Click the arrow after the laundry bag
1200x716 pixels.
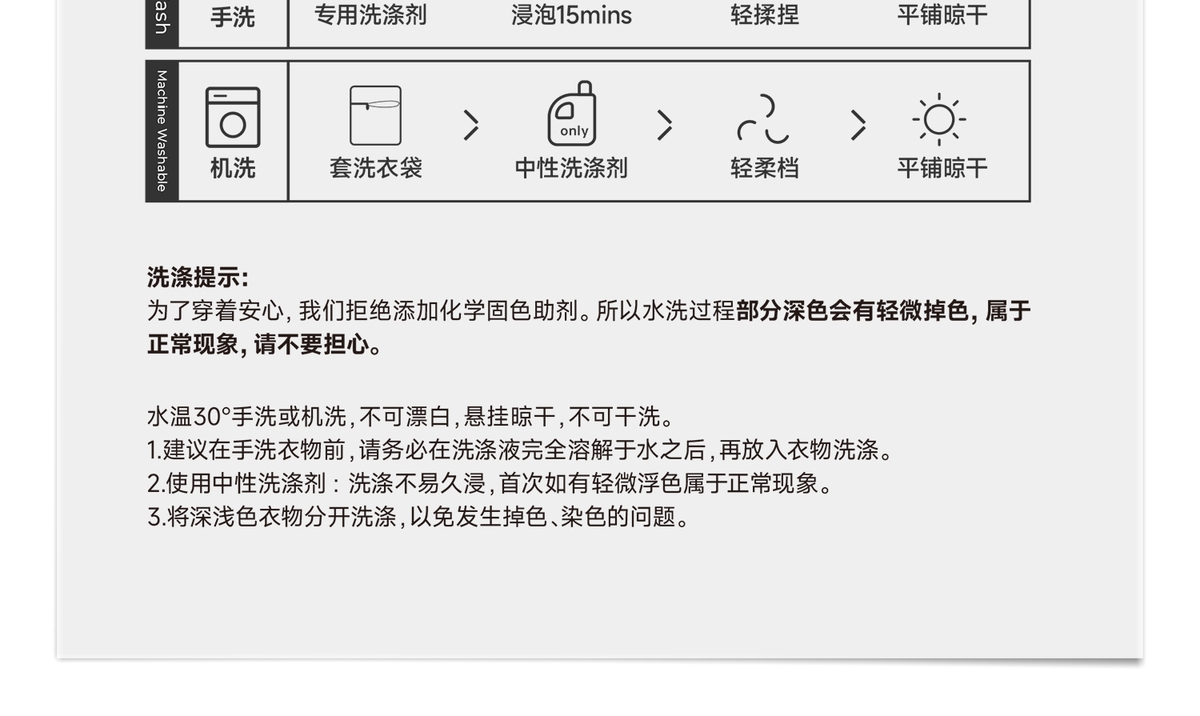point(471,125)
